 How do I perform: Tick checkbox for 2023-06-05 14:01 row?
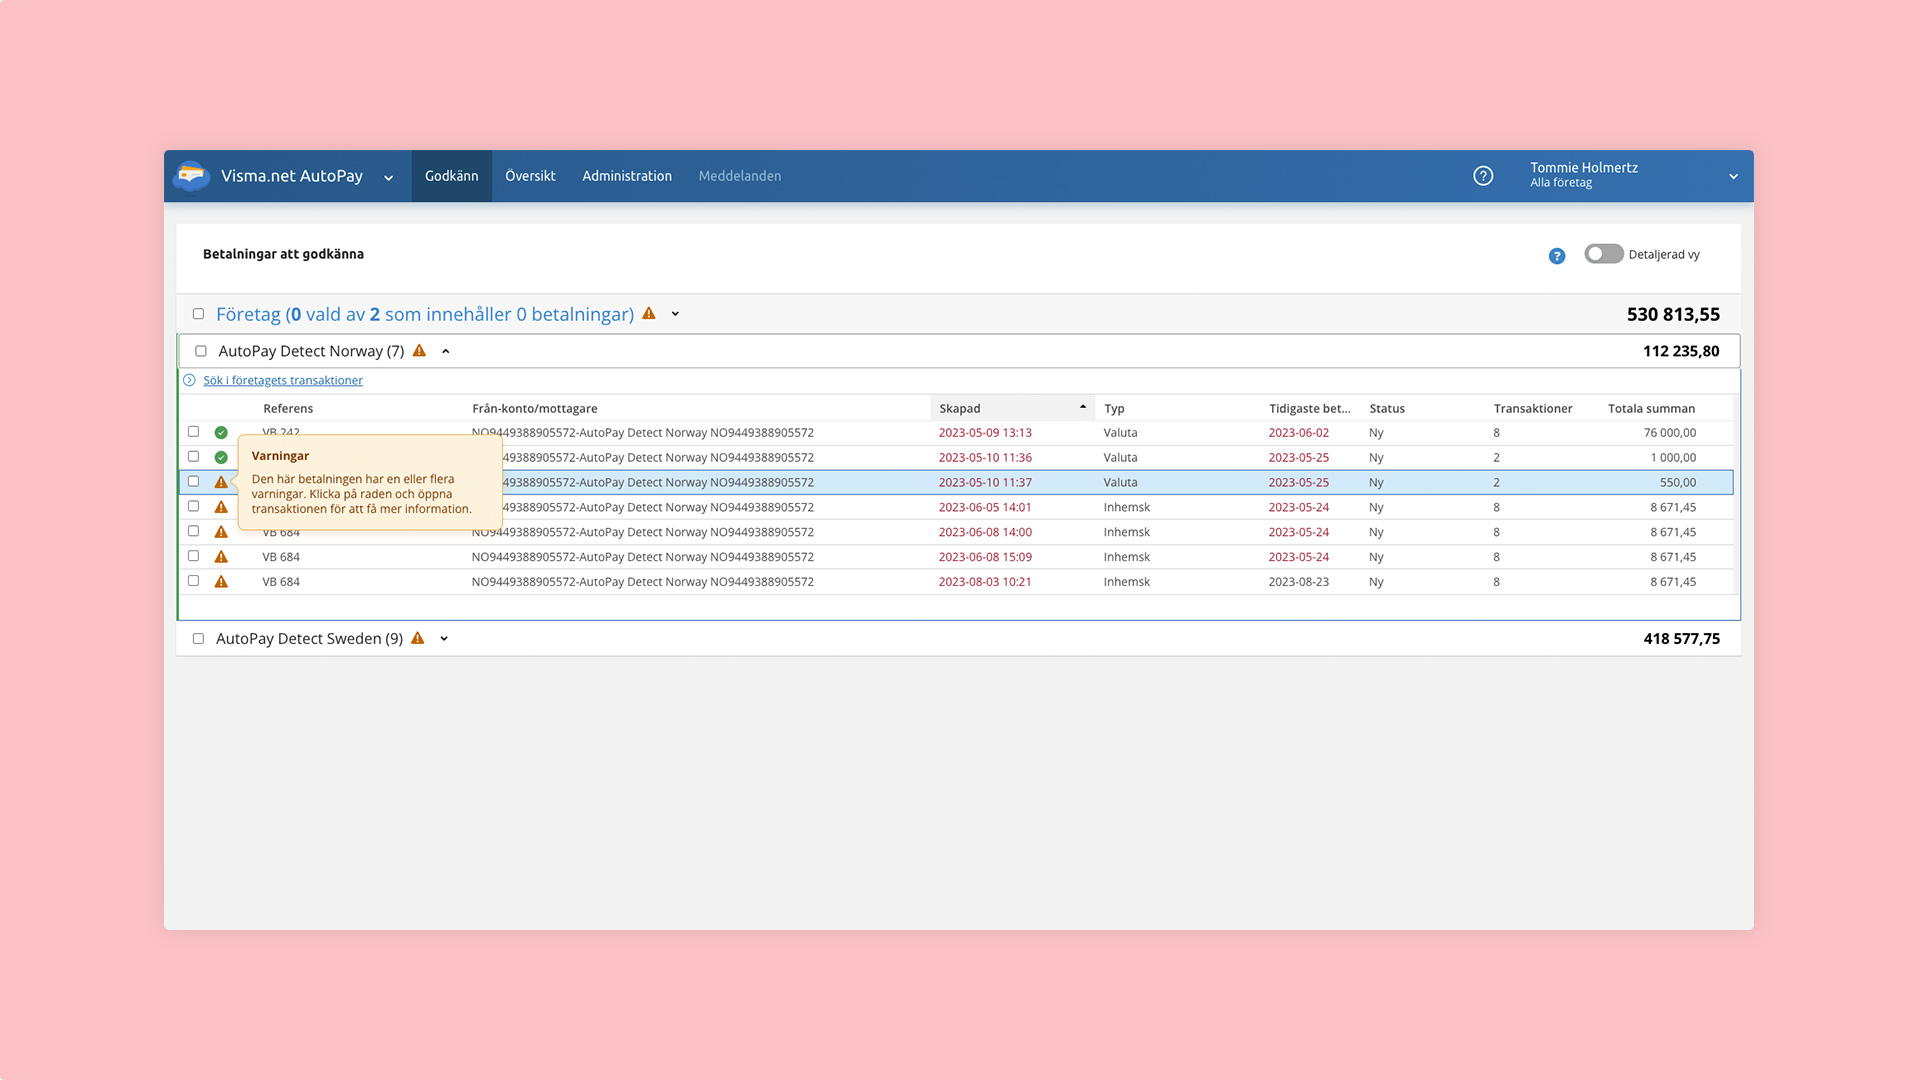194,506
